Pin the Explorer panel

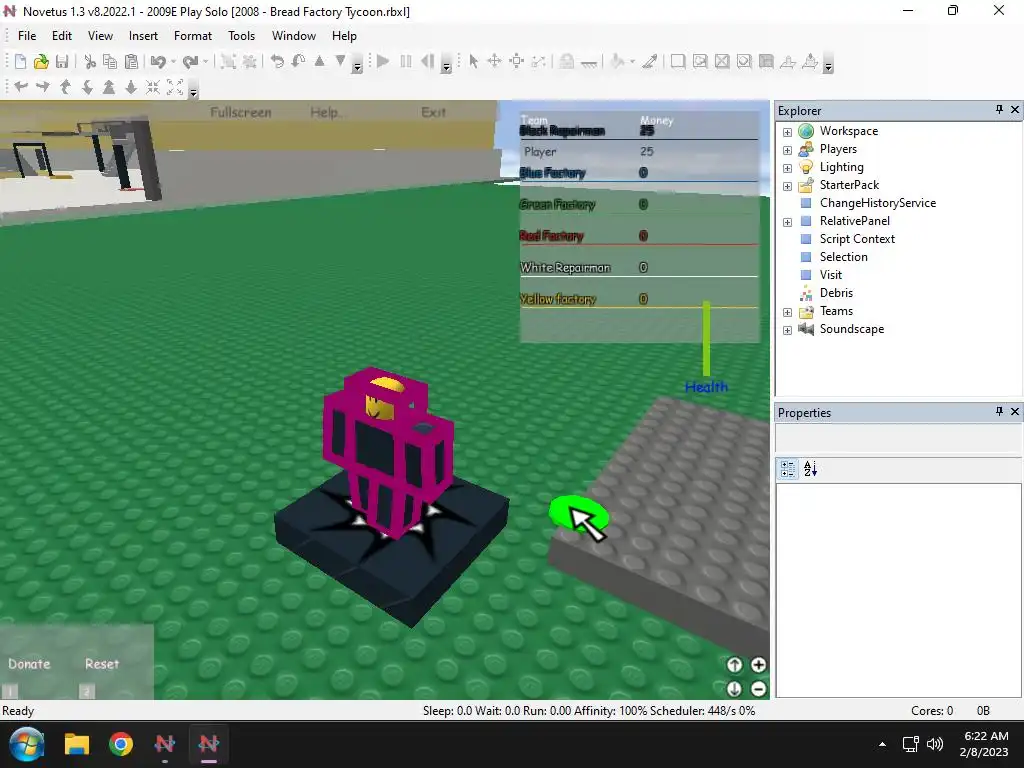pos(999,110)
